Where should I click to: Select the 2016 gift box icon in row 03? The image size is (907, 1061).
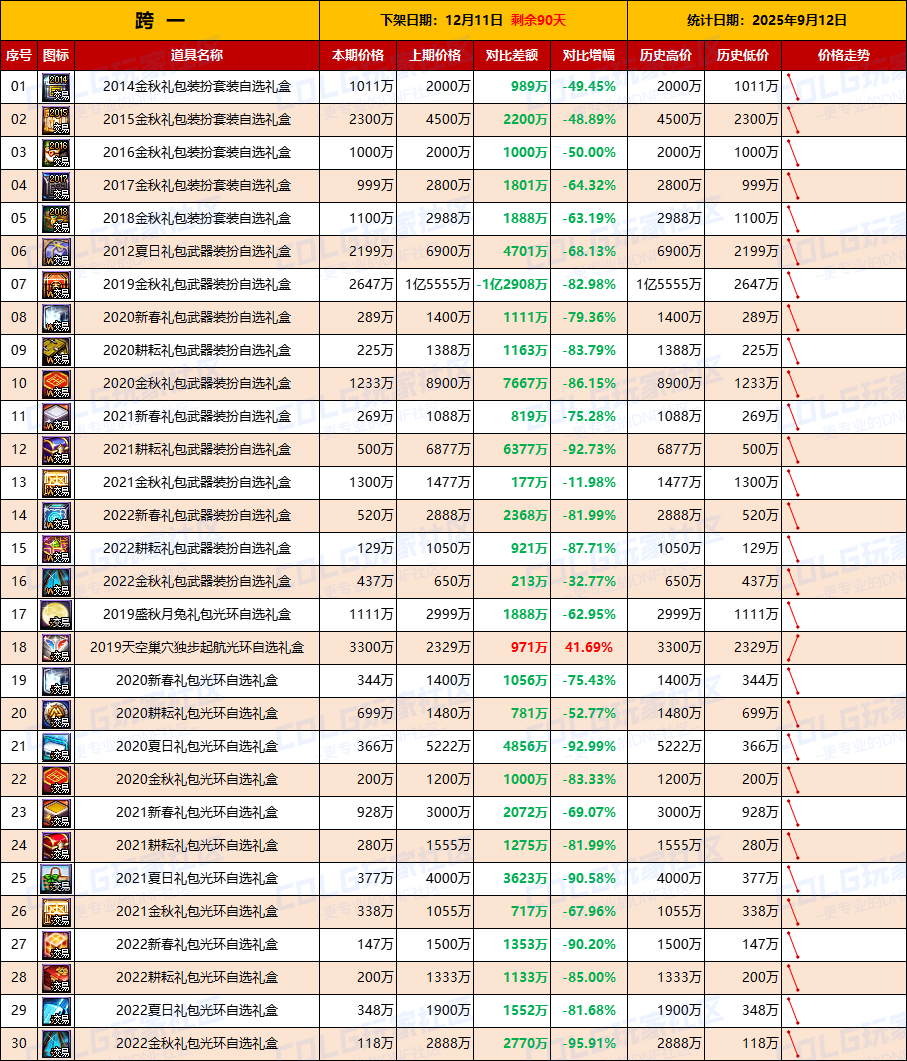[x=56, y=153]
